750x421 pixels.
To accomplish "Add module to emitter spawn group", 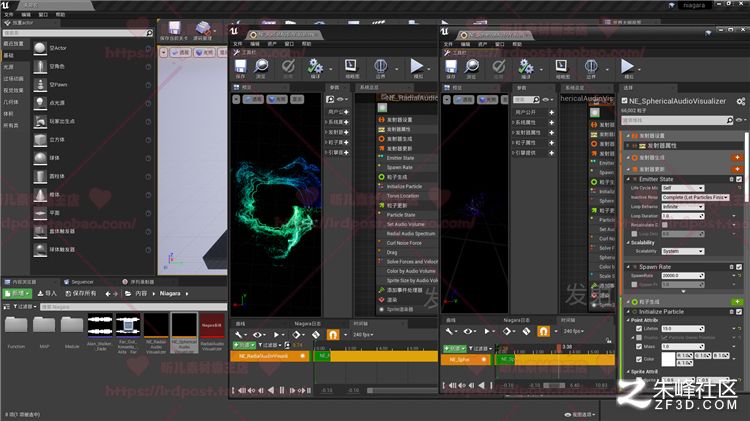I will coord(737,157).
